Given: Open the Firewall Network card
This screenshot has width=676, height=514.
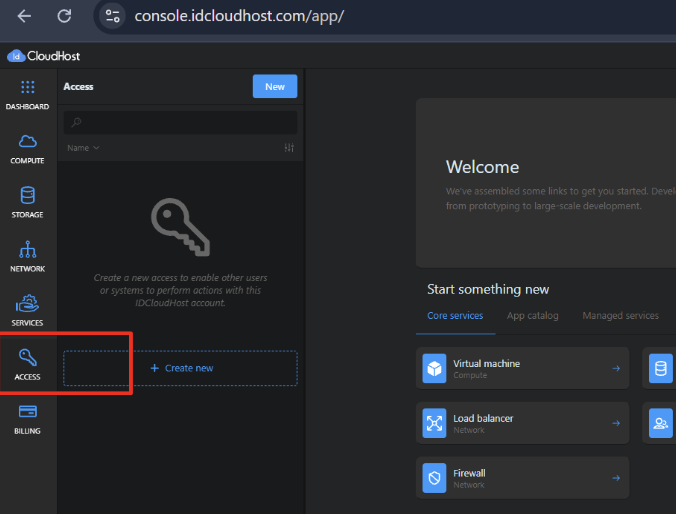Looking at the screenshot, I should coord(522,478).
